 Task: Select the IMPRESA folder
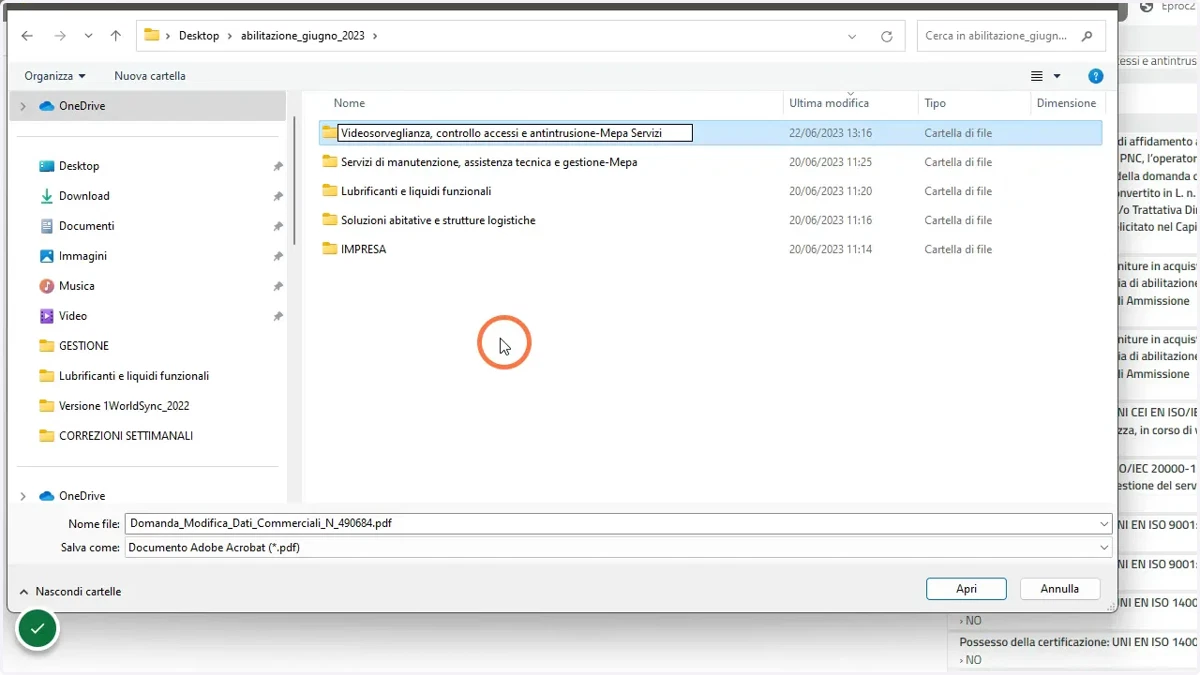pos(363,249)
